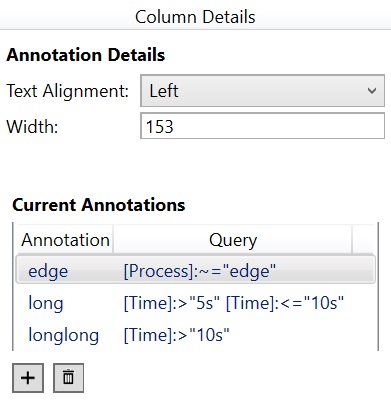
Task: Select the longlong annotation row
Action: point(196,335)
